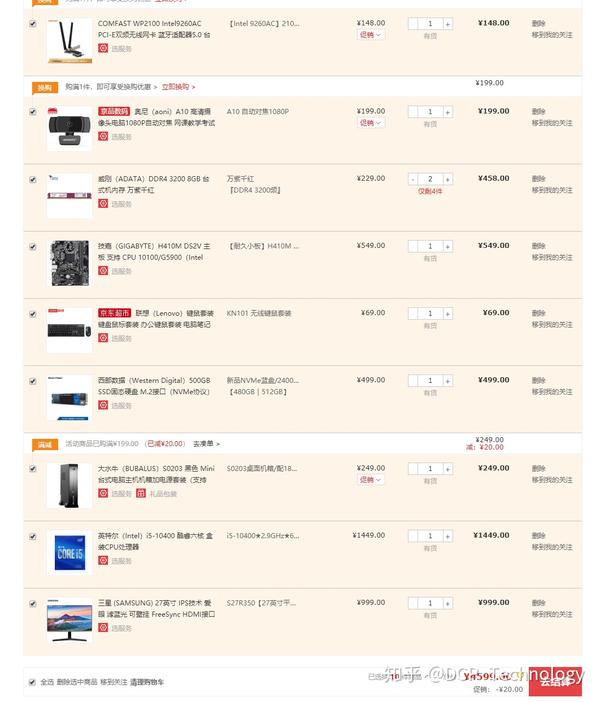Click the red service icon under Samsung monitor
Viewport: 600px width, 702px height.
click(x=103, y=628)
